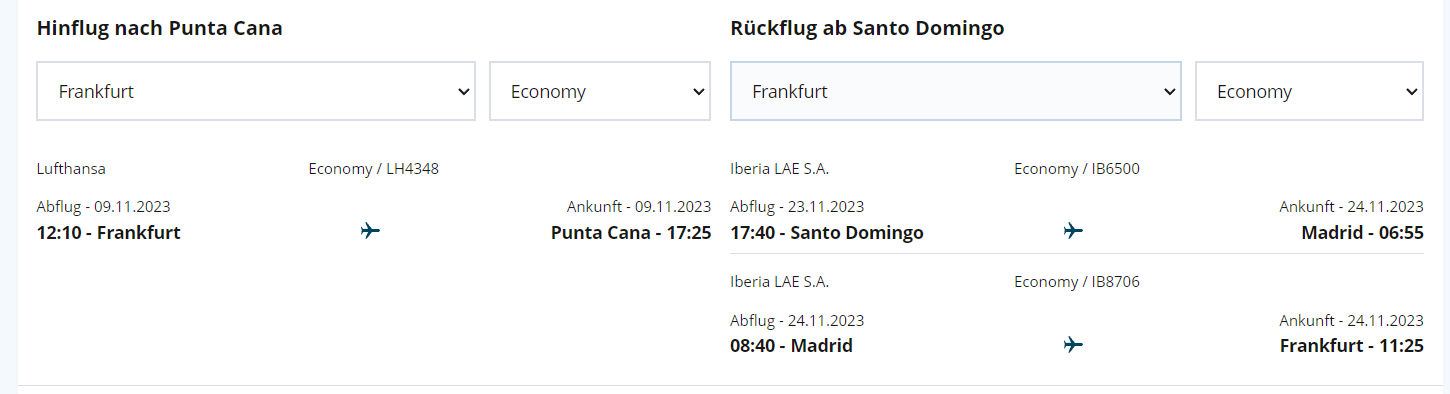This screenshot has width=1450, height=394.
Task: Open the outbound Economy class dropdown
Action: [x=600, y=91]
